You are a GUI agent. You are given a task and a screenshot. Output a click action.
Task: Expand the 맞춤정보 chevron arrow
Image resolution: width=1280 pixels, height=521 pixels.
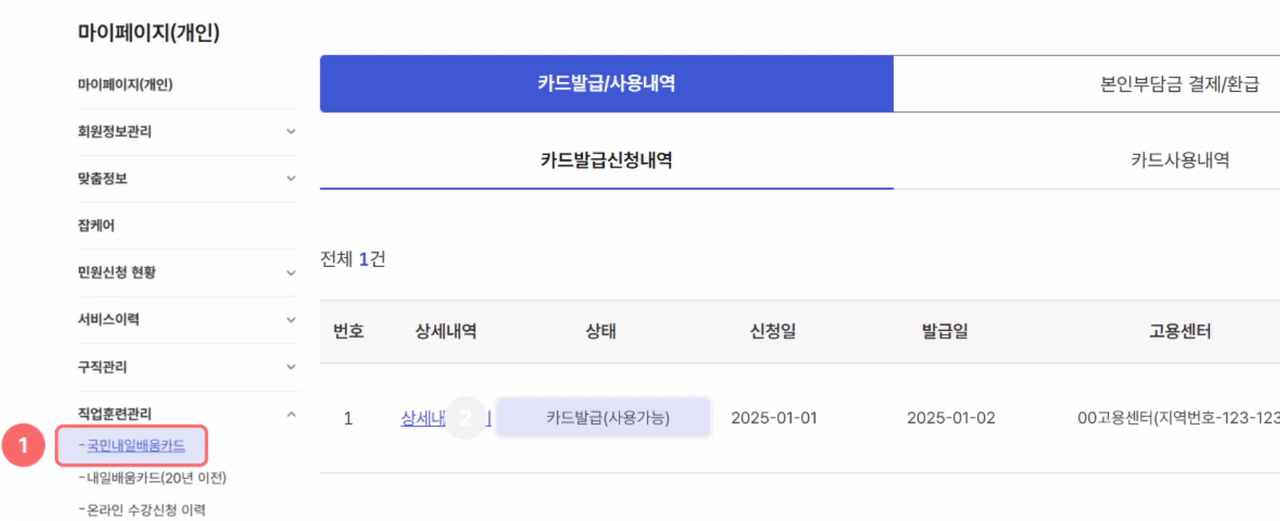pyautogui.click(x=291, y=178)
